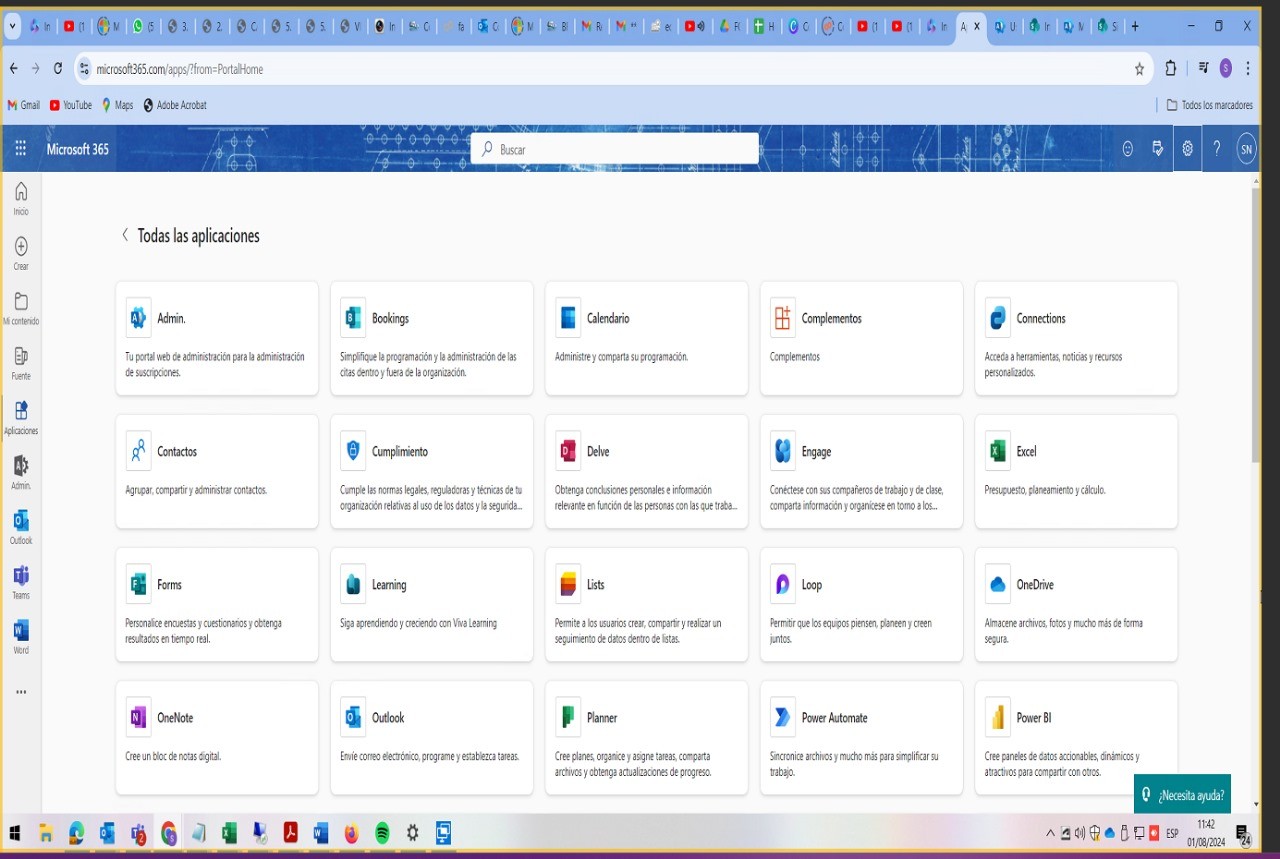
Task: Open the YouTube bookmark
Action: [70, 105]
